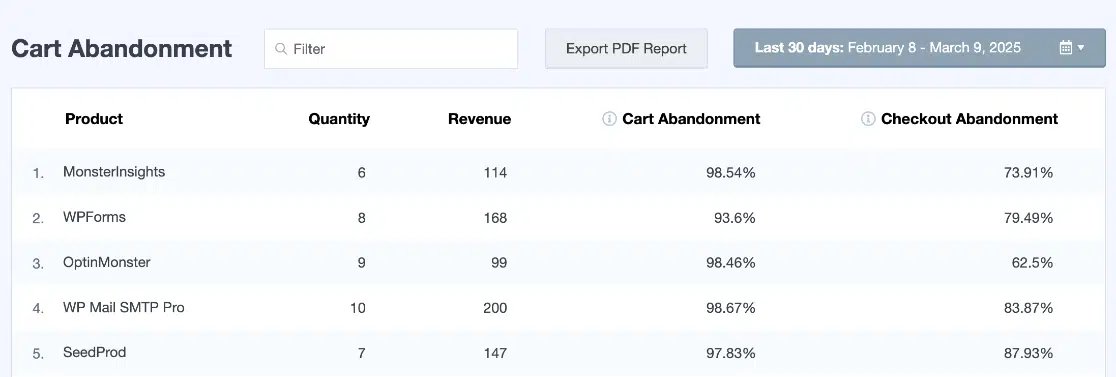The width and height of the screenshot is (1116, 377).
Task: Click the Product column header
Action: click(94, 119)
